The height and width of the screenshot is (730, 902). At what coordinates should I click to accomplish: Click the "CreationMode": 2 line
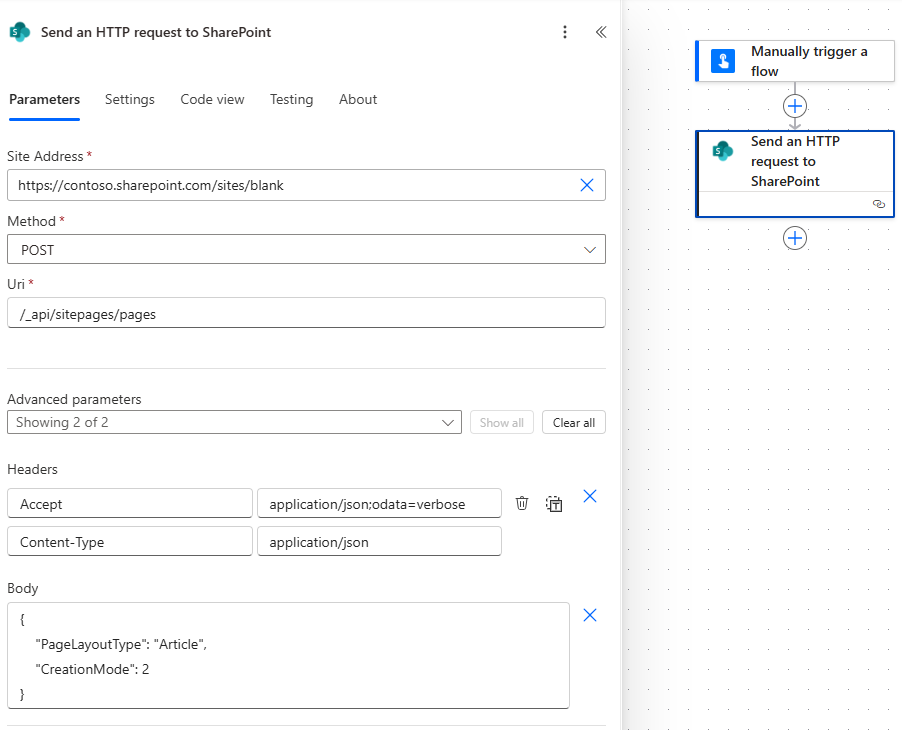pyautogui.click(x=92, y=669)
